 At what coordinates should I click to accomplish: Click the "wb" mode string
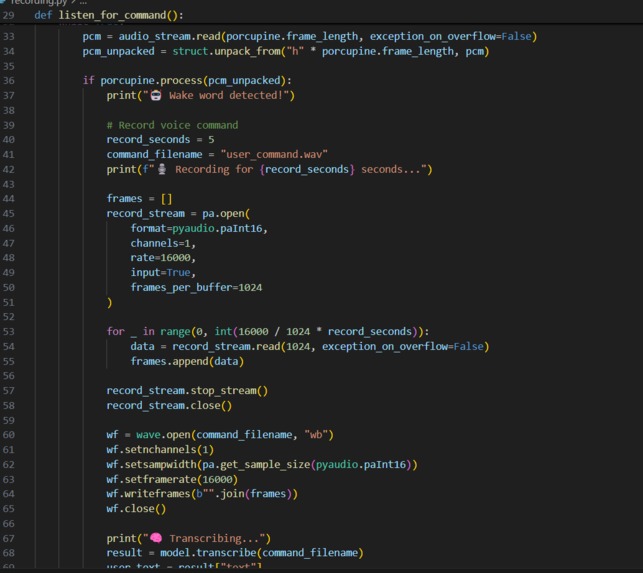point(316,435)
